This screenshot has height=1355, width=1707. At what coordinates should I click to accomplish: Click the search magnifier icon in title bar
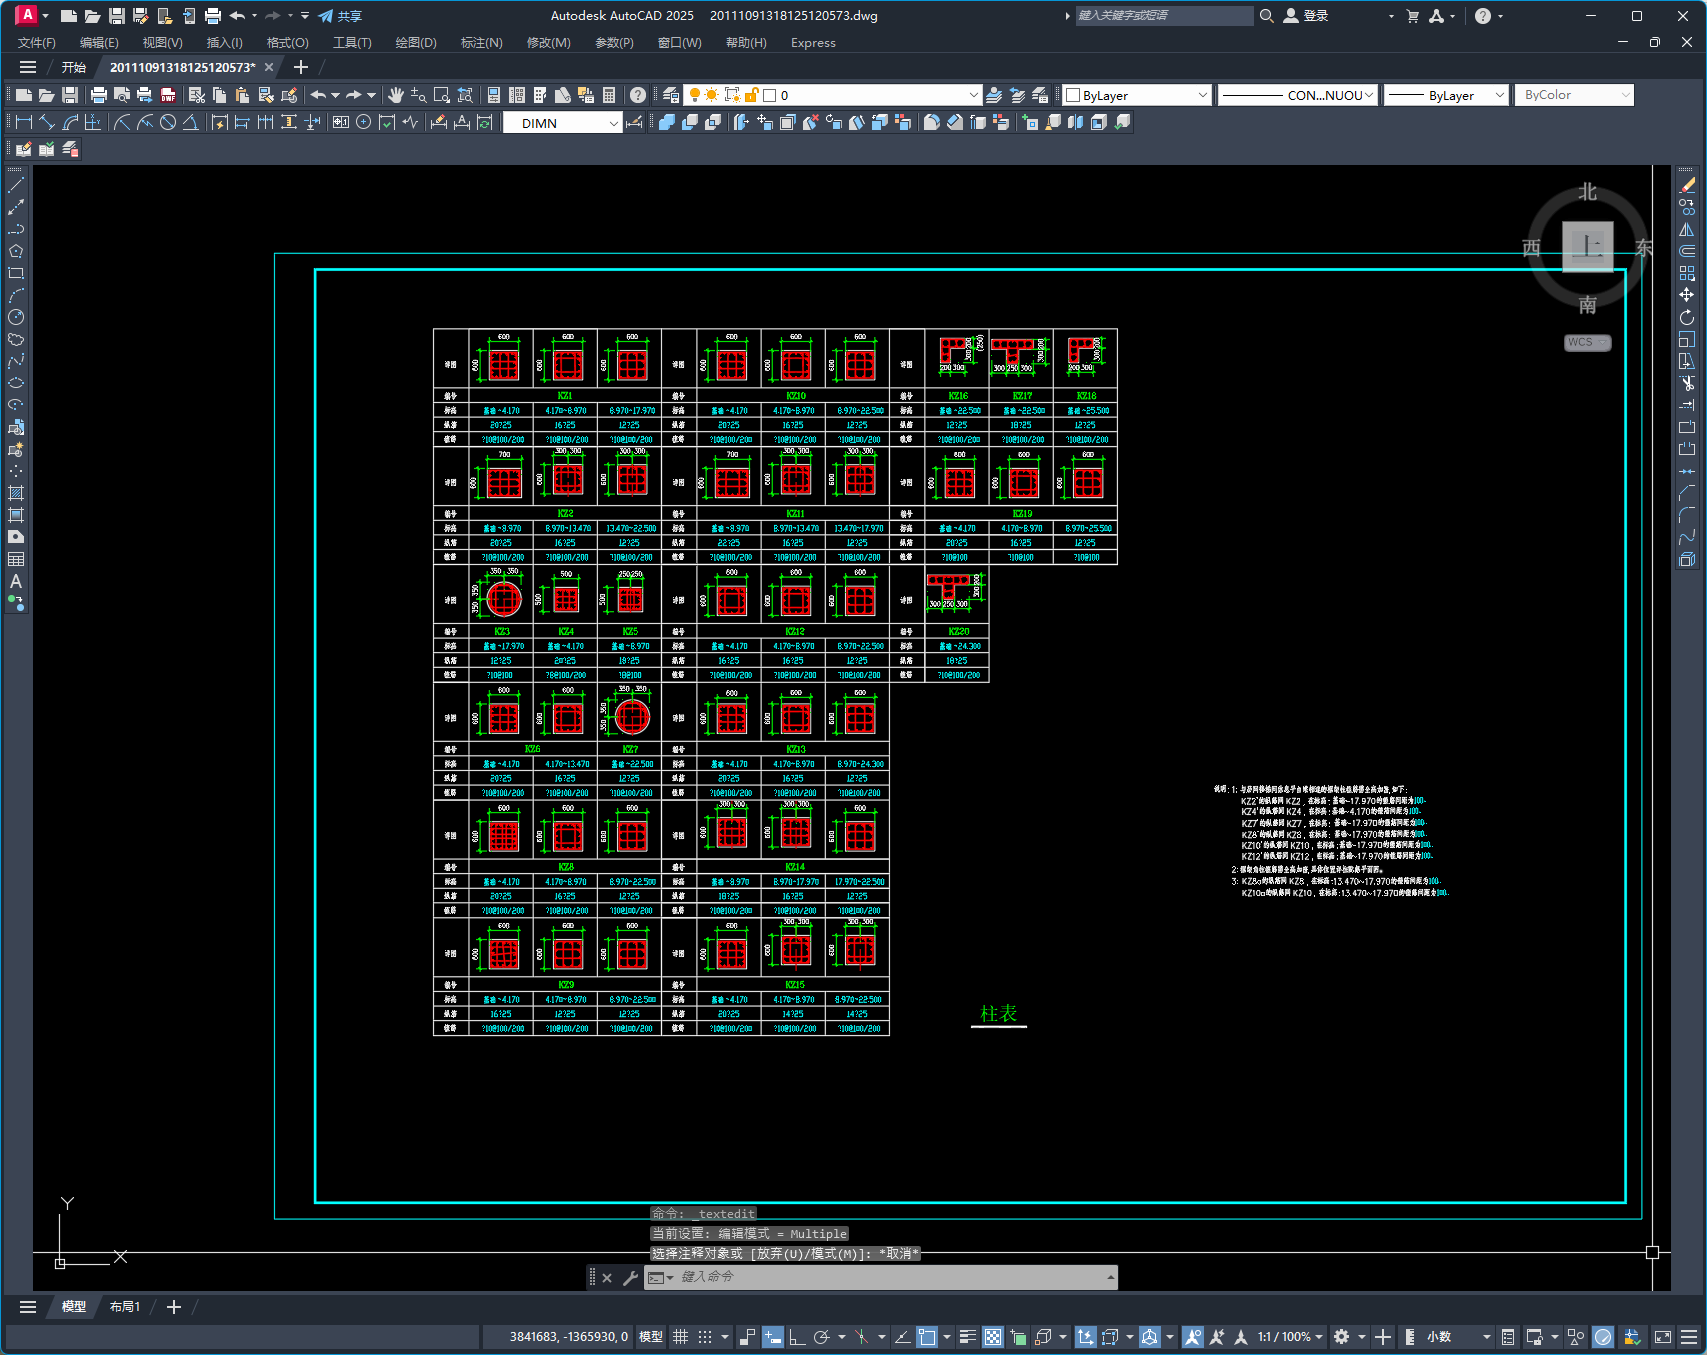(1267, 16)
